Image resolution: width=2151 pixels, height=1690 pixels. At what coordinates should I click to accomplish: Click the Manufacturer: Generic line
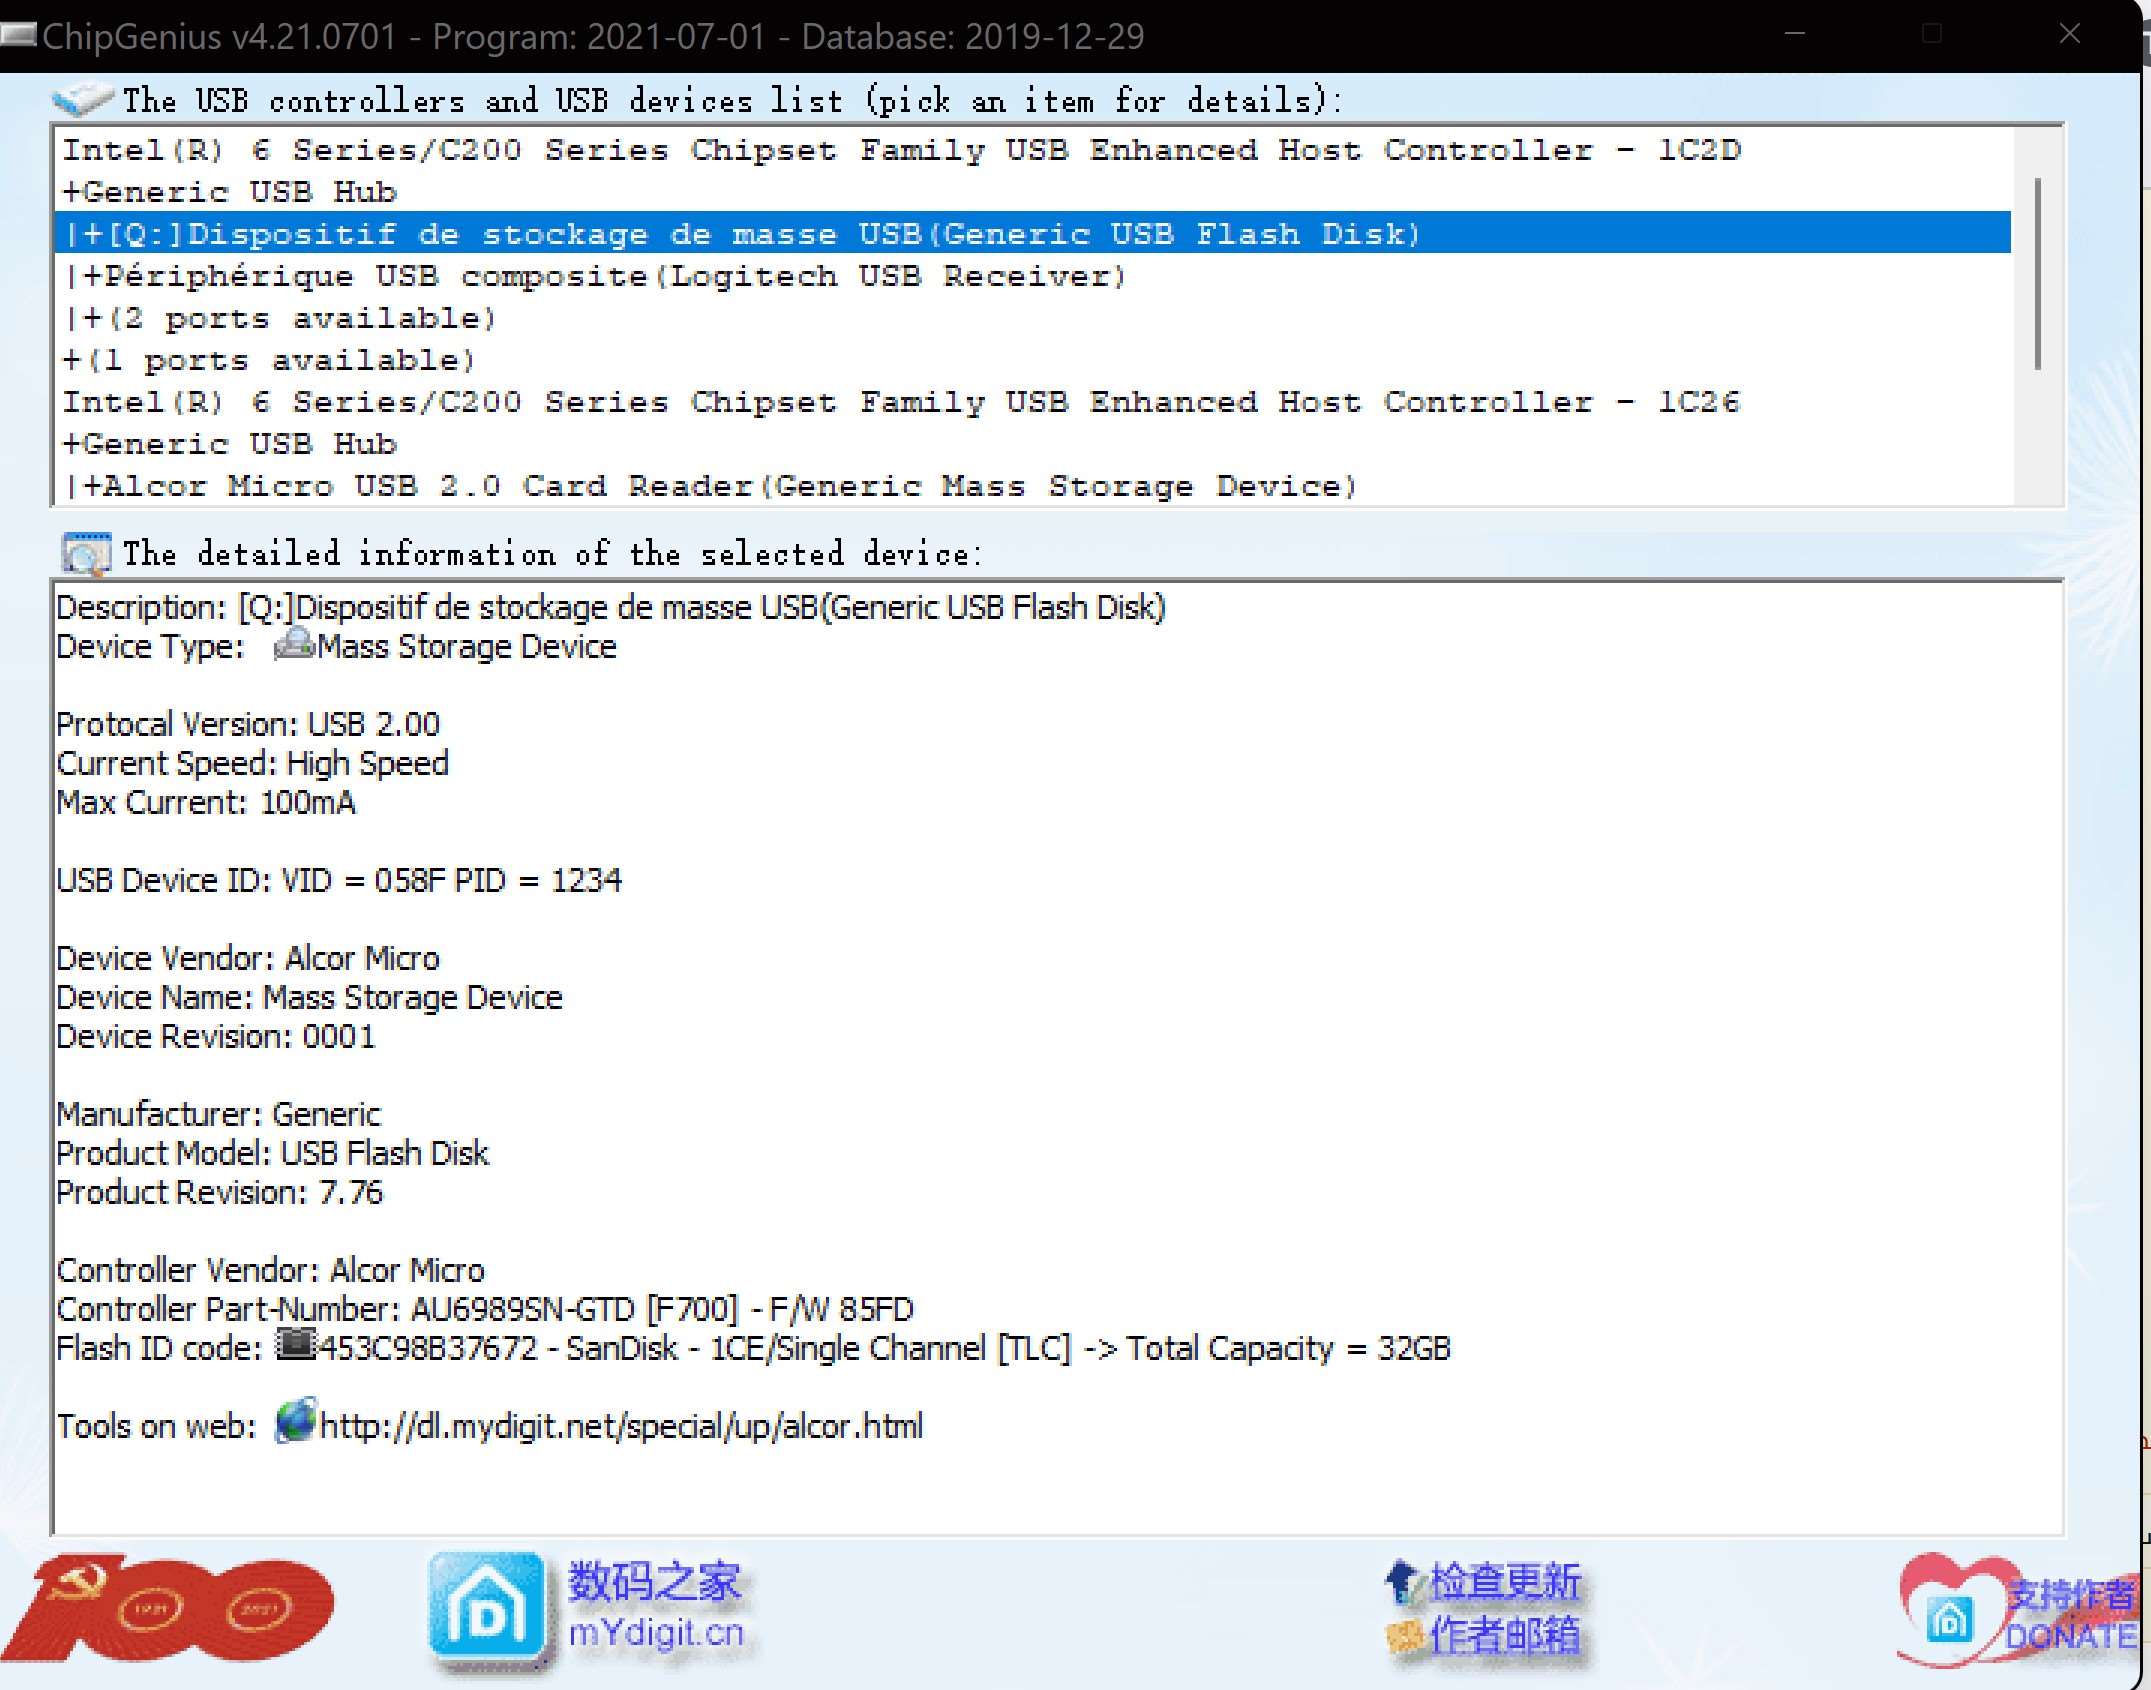[x=218, y=1114]
